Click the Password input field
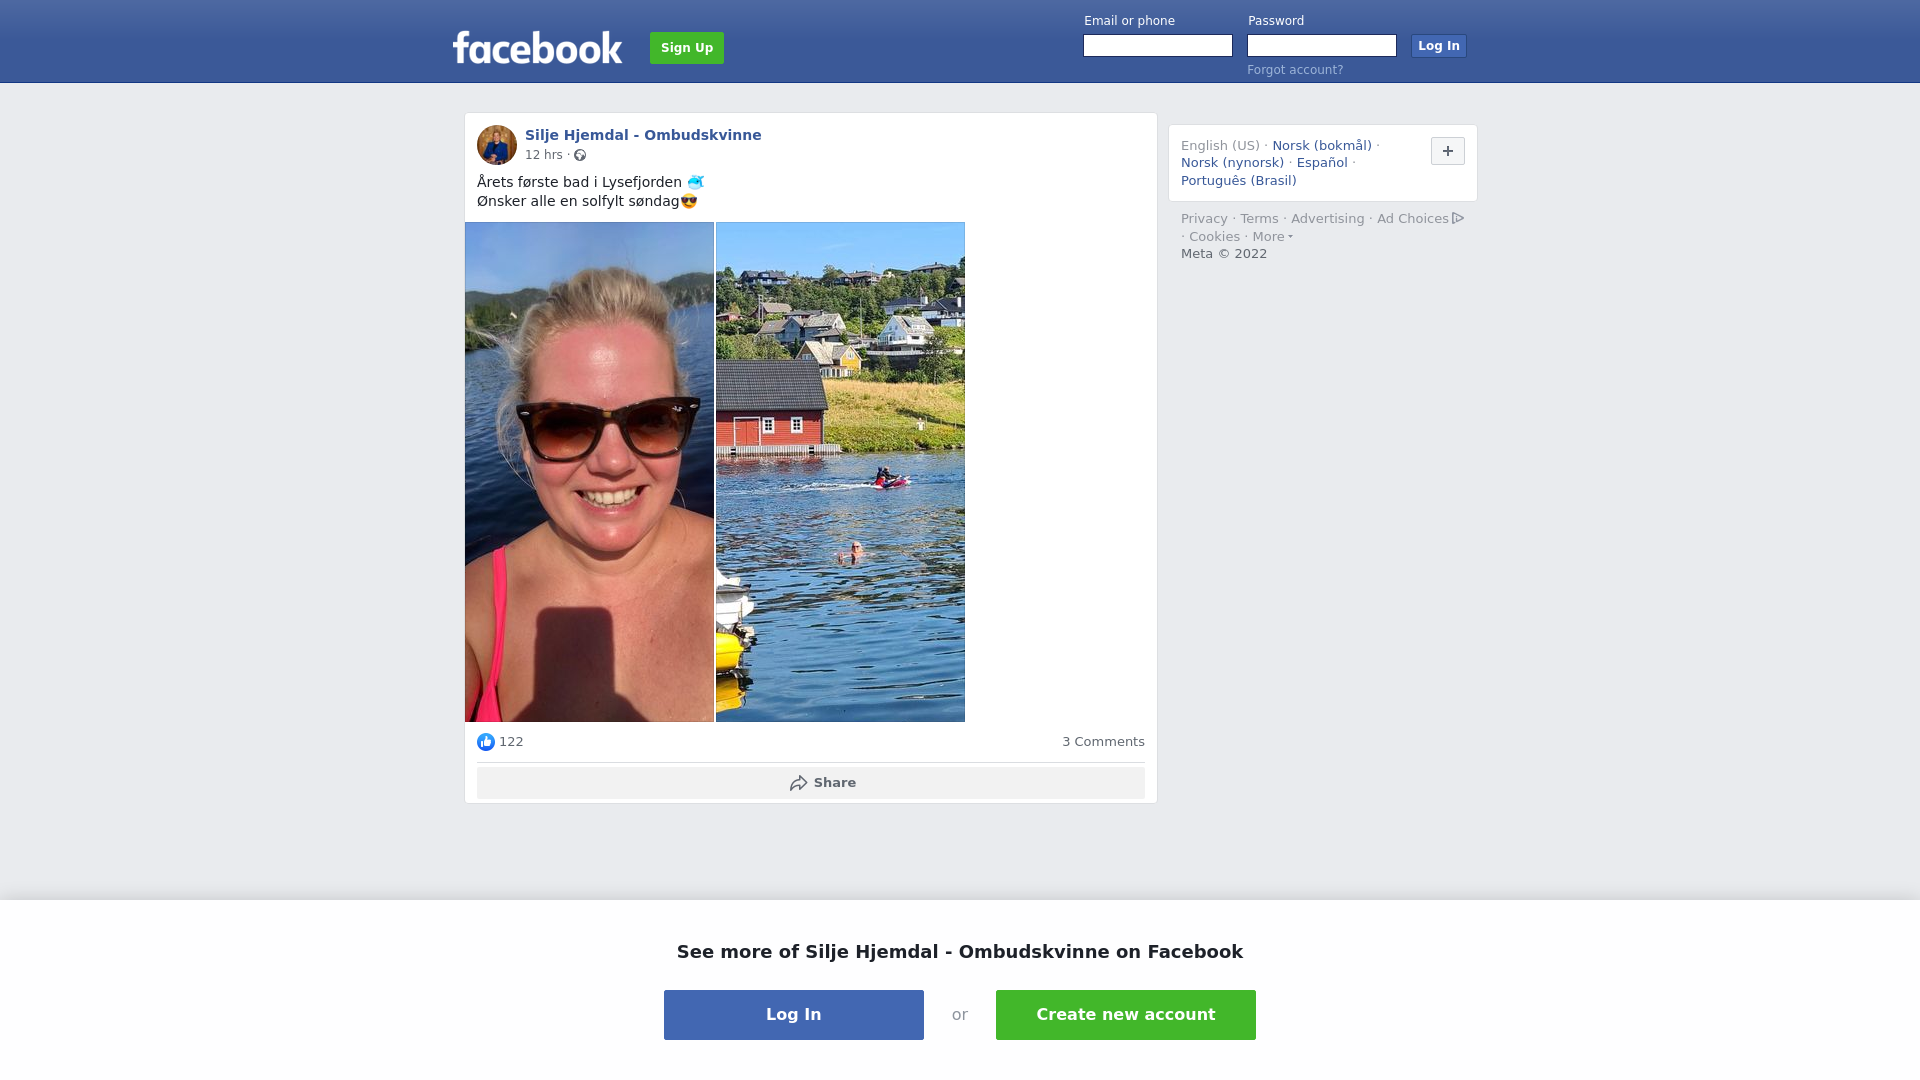 1322,46
